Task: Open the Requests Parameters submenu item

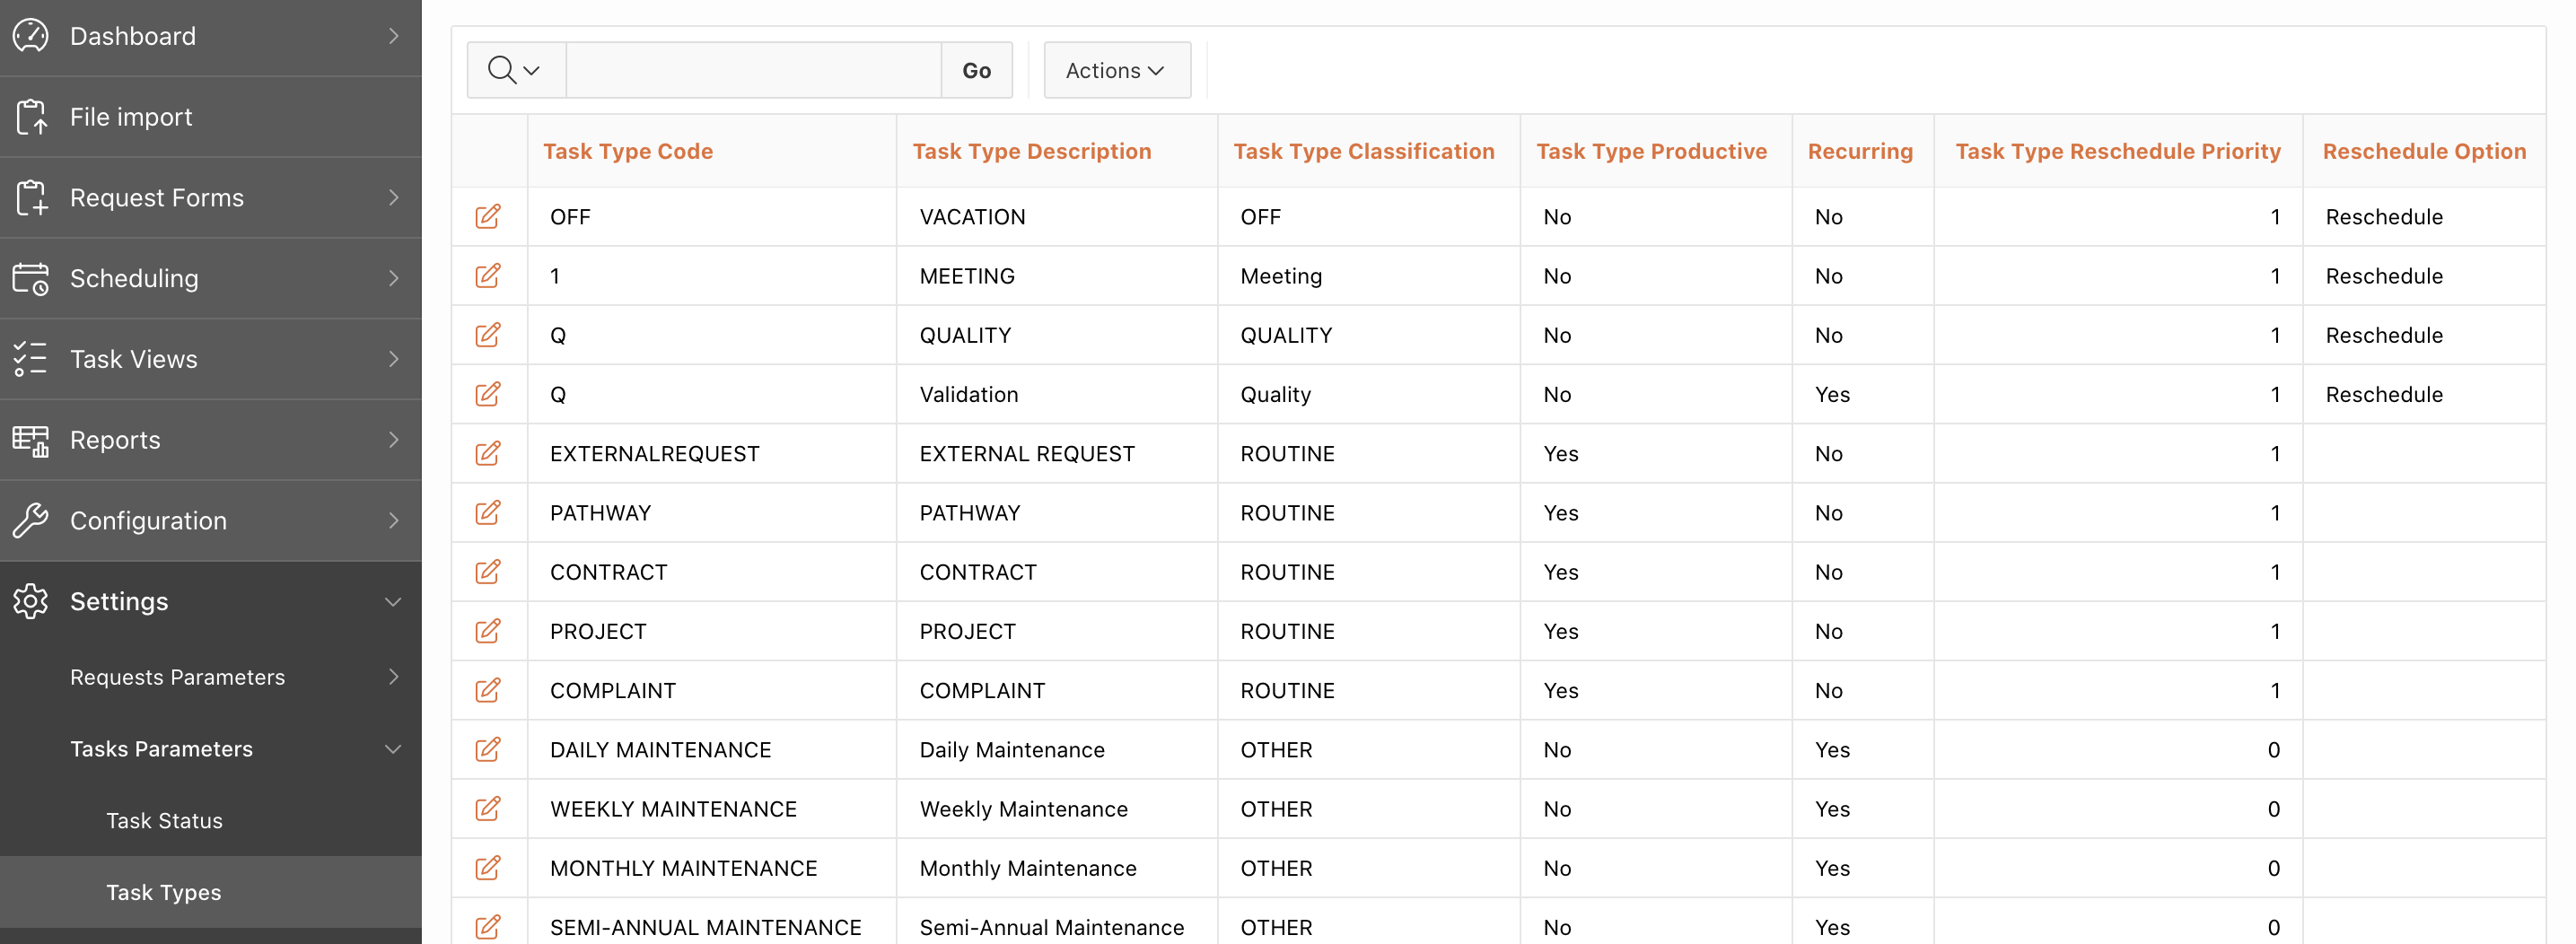Action: (x=211, y=677)
